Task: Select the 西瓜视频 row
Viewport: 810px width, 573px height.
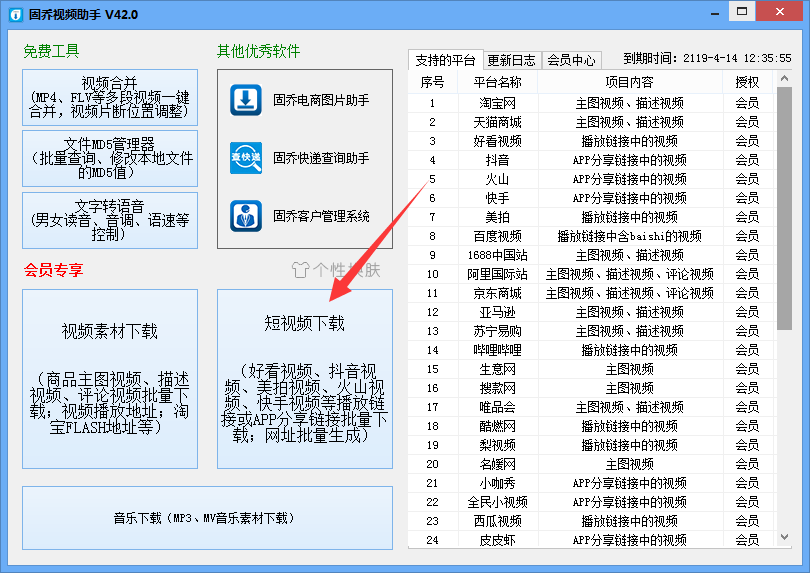Action: point(592,521)
